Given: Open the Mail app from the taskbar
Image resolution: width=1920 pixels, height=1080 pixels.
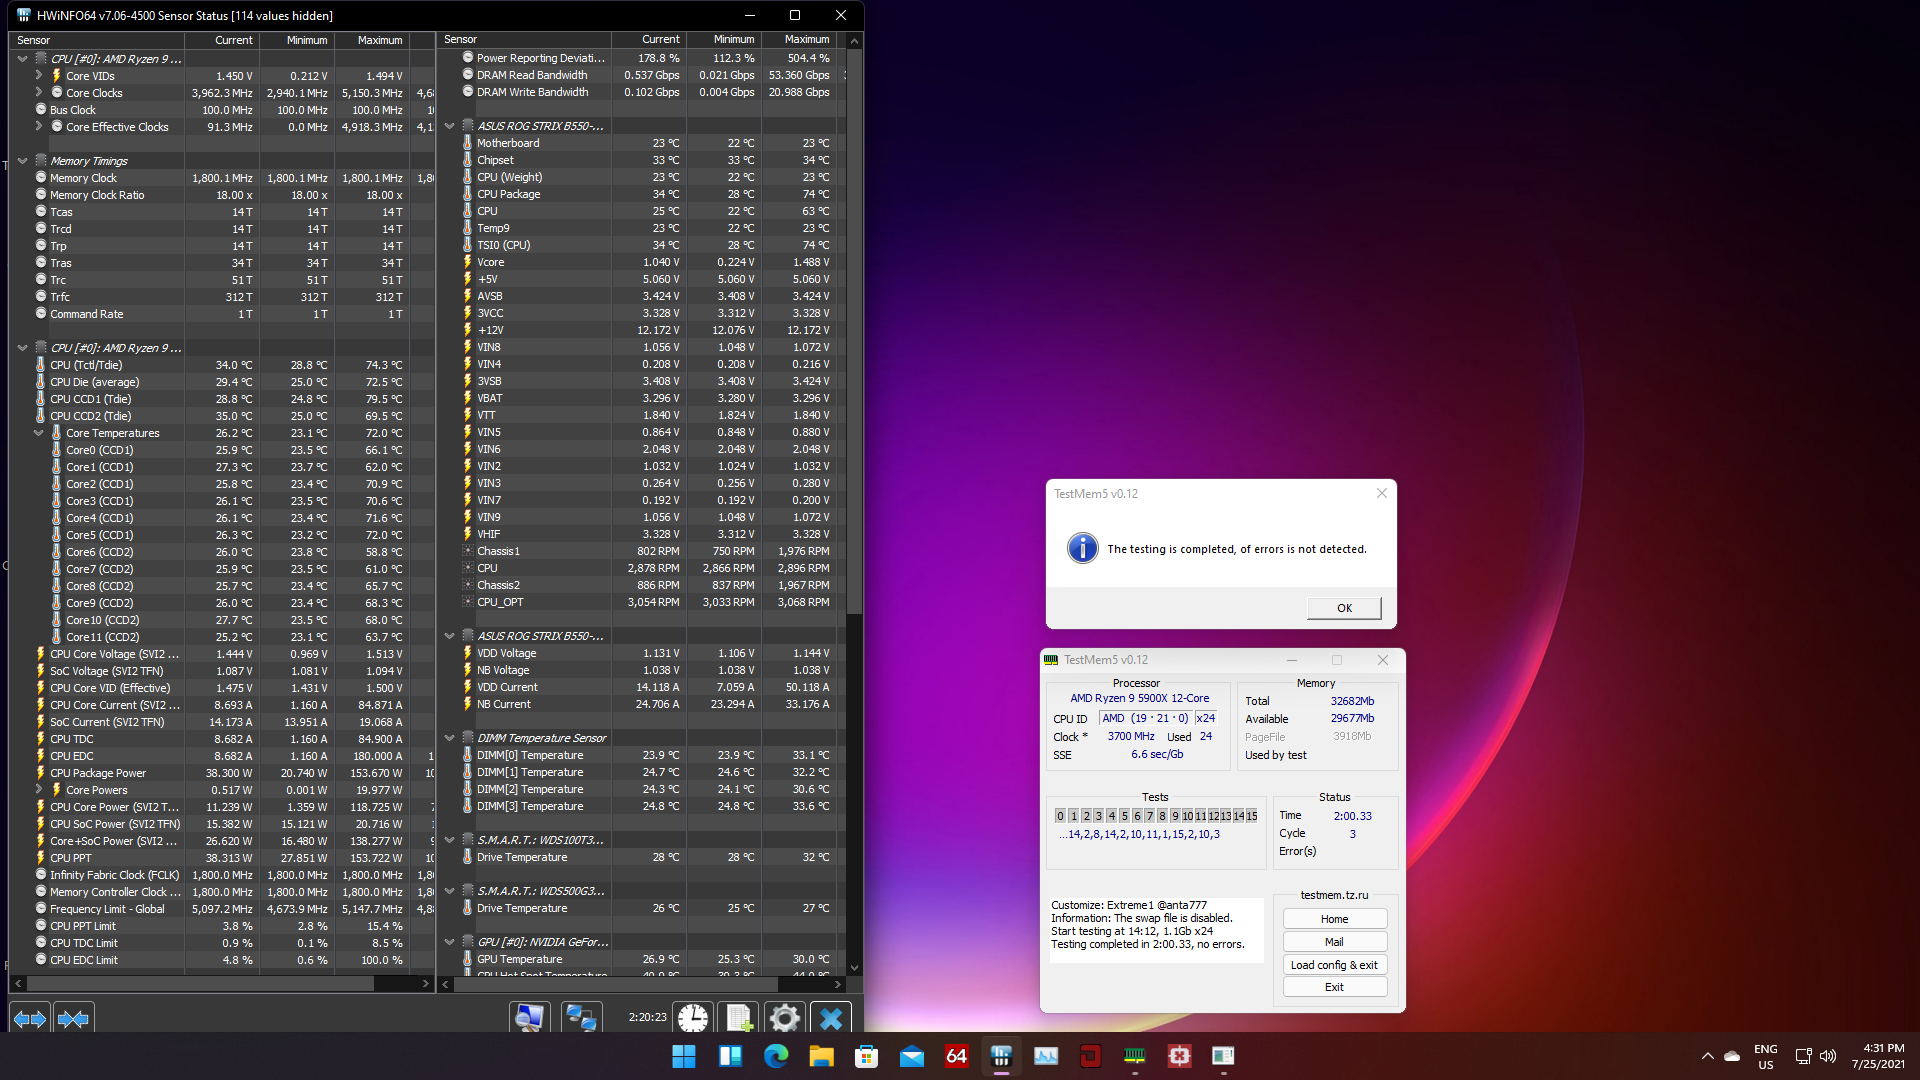Looking at the screenshot, I should pyautogui.click(x=912, y=1056).
